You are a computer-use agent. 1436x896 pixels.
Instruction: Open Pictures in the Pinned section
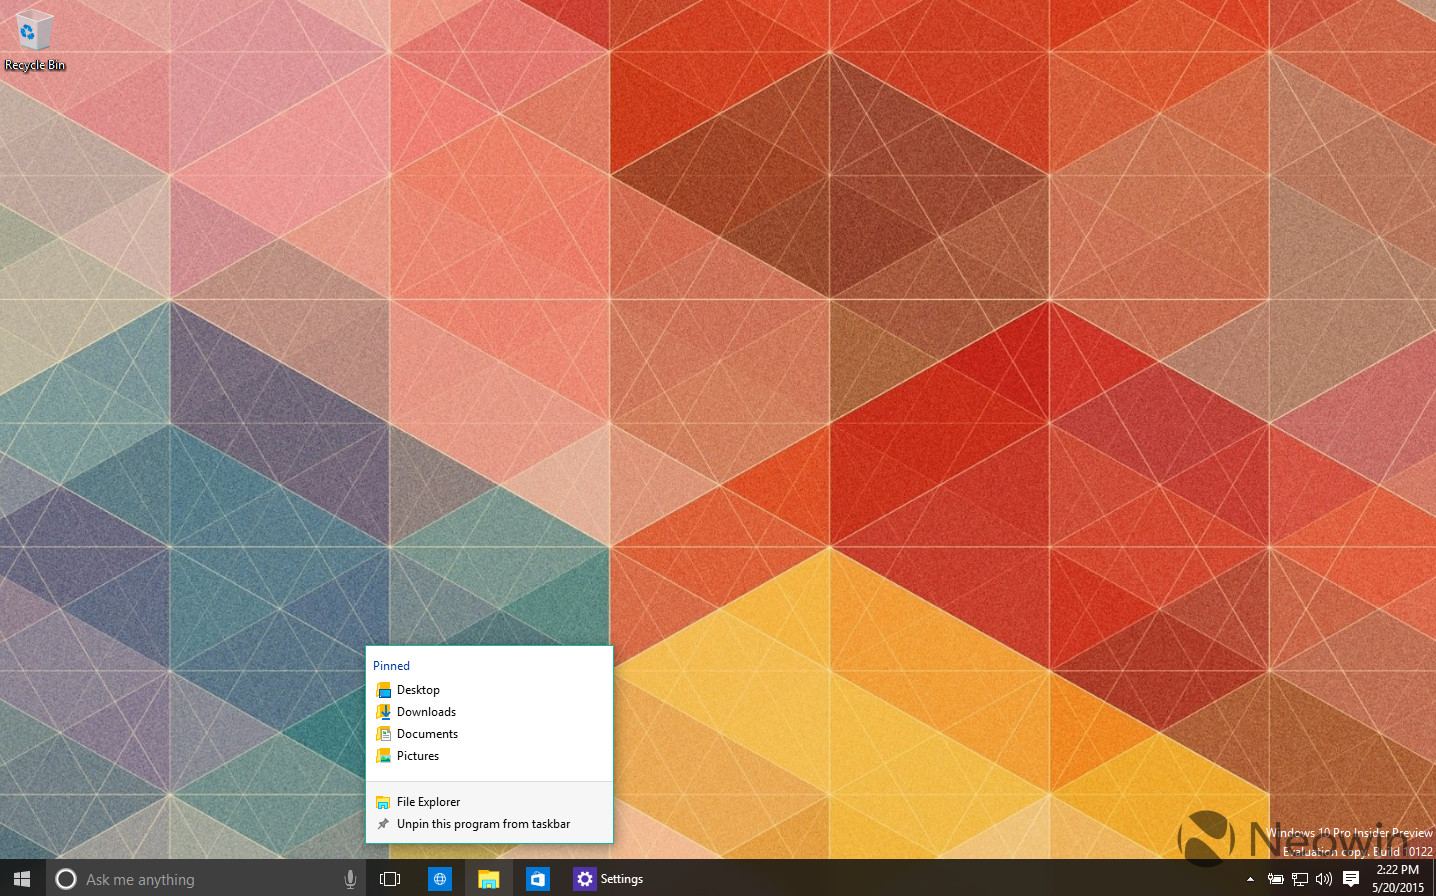(417, 755)
